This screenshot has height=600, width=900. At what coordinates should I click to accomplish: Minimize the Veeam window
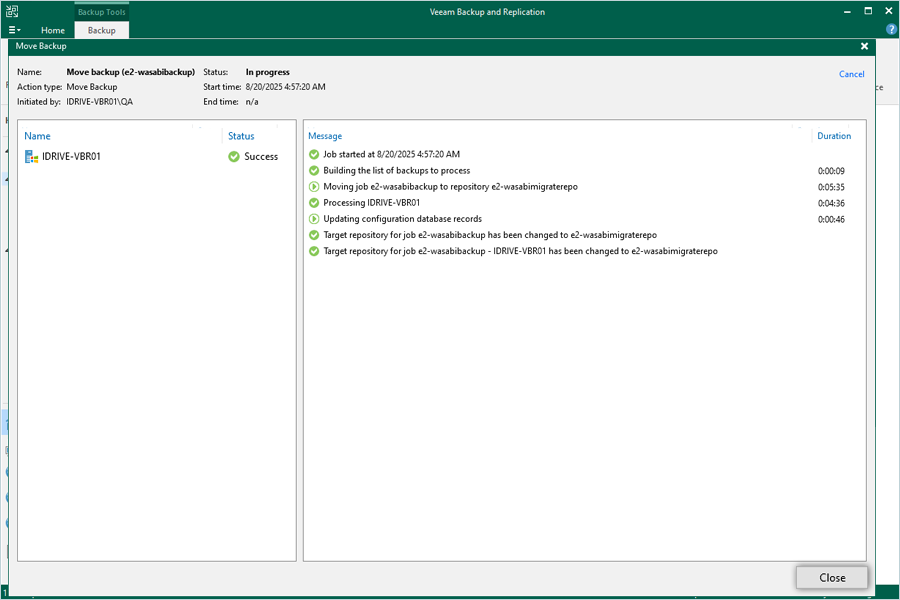(x=847, y=11)
